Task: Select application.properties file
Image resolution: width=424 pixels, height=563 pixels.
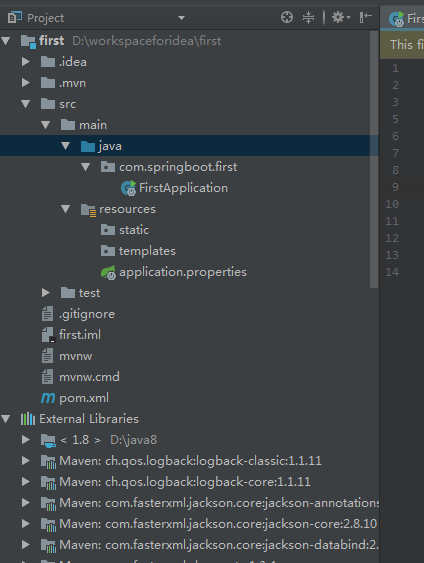Action: coord(183,272)
